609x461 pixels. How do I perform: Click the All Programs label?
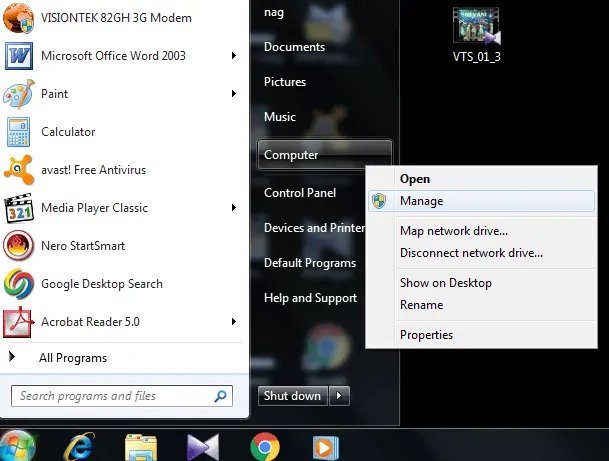pyautogui.click(x=73, y=358)
